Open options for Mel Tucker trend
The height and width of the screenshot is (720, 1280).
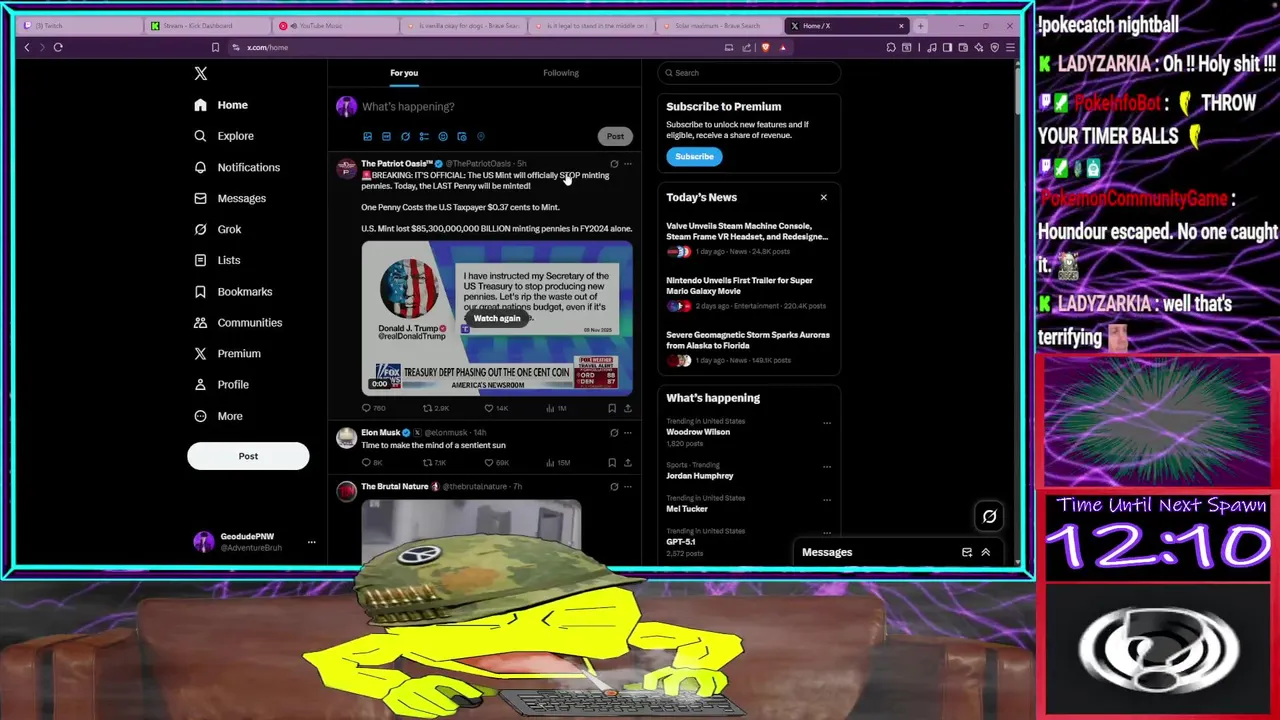pyautogui.click(x=827, y=499)
